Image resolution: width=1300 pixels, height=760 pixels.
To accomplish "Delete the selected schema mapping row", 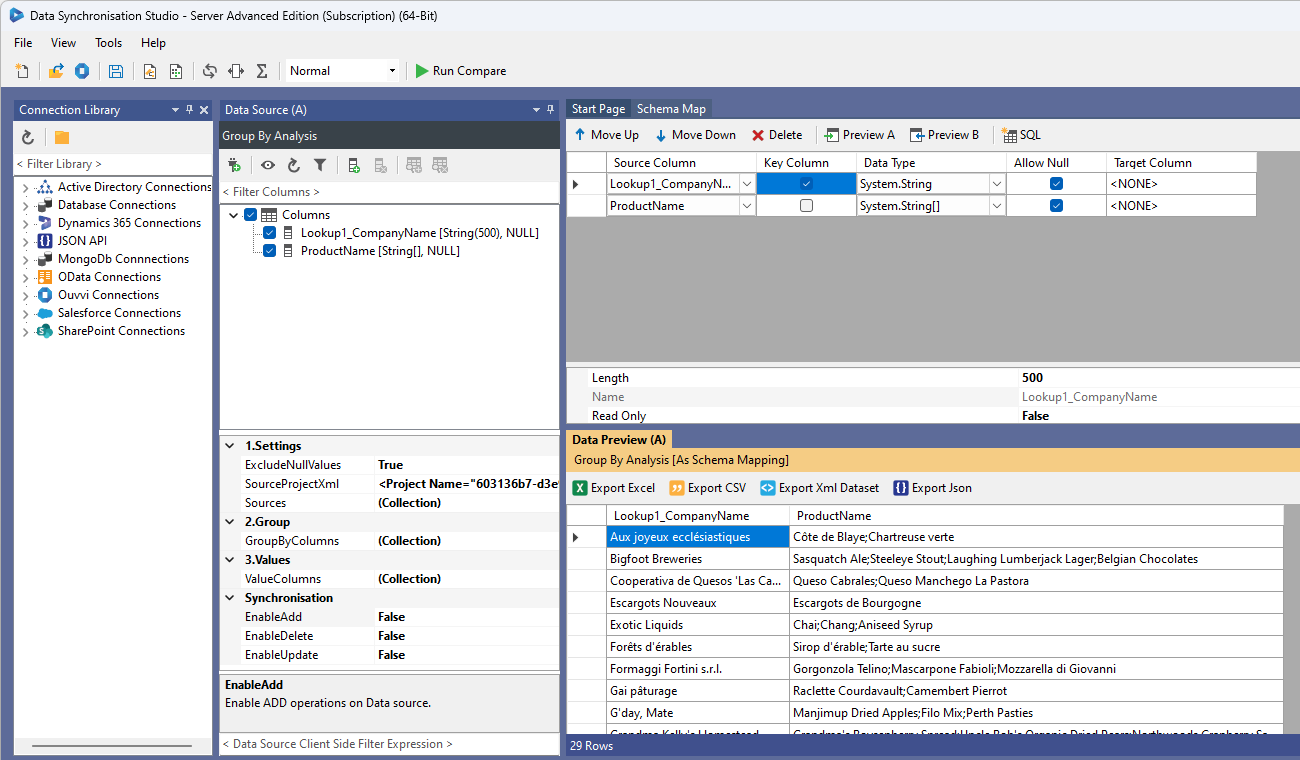I will pos(777,135).
